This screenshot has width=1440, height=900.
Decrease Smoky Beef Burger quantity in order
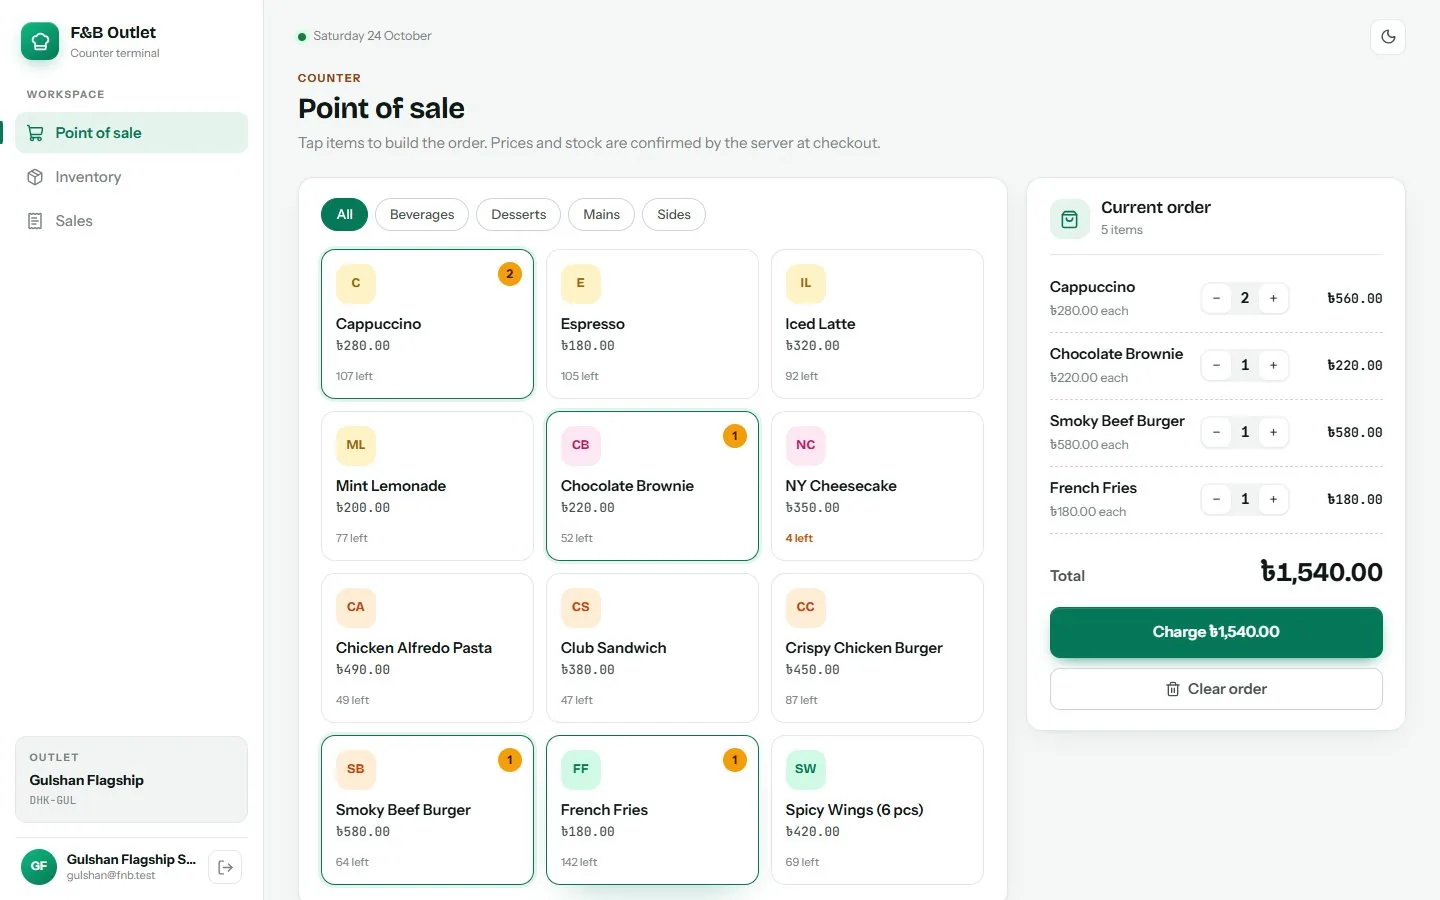tap(1216, 432)
